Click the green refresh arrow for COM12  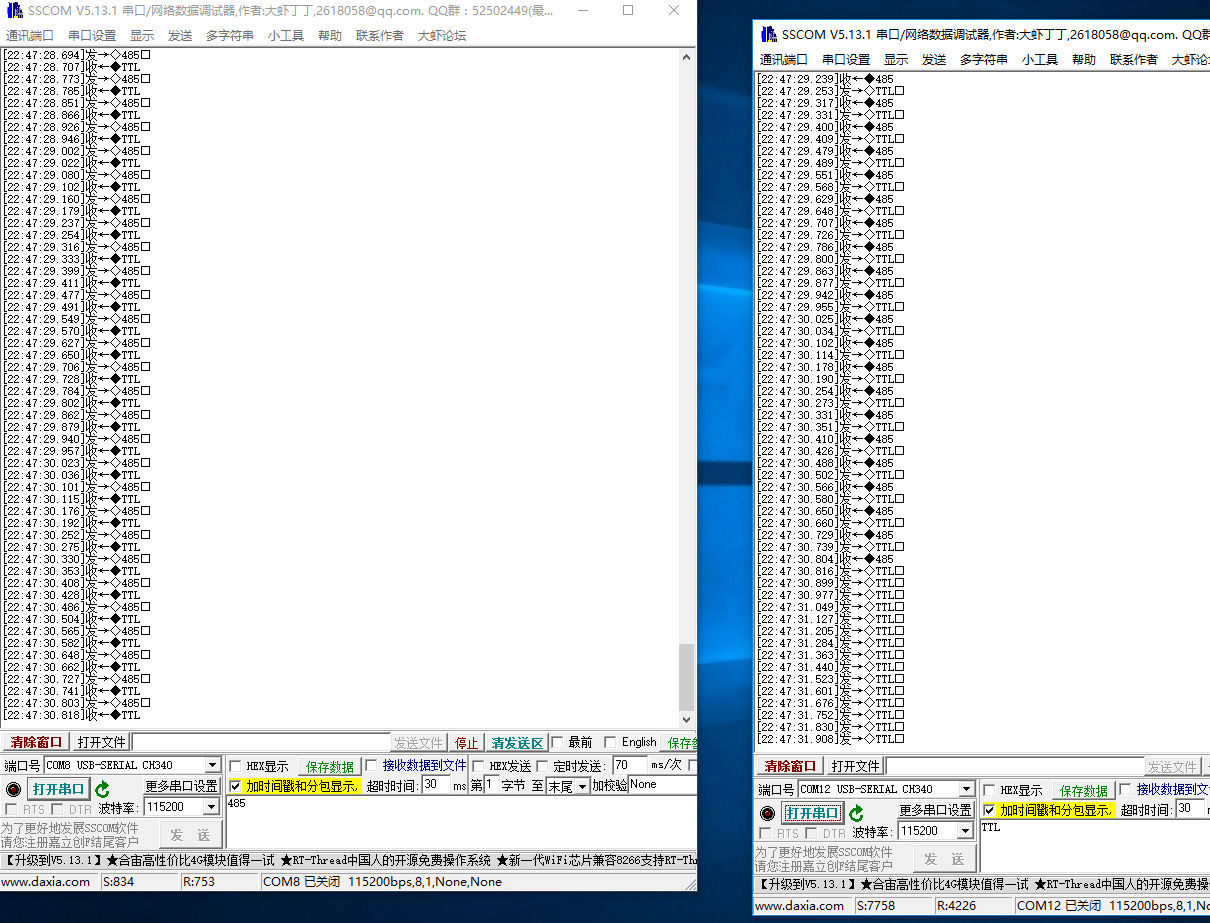pyautogui.click(x=857, y=813)
